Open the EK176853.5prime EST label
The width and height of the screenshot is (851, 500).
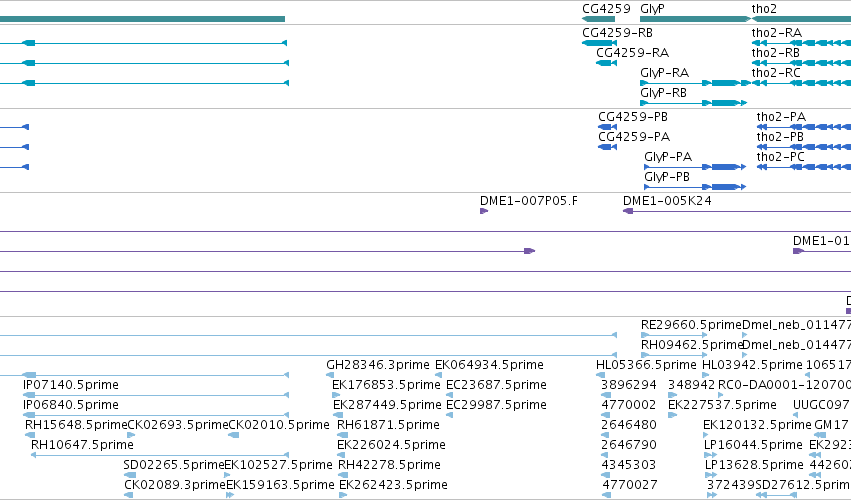coord(386,385)
